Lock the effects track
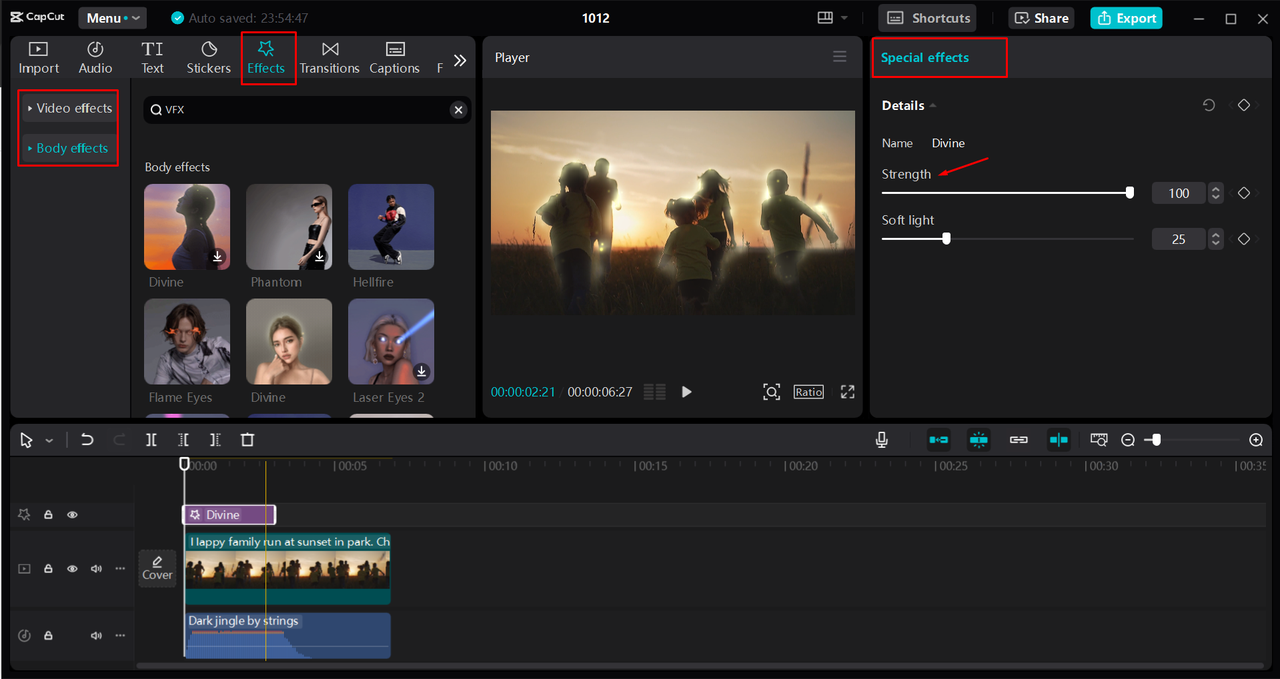This screenshot has height=679, width=1280. point(47,515)
